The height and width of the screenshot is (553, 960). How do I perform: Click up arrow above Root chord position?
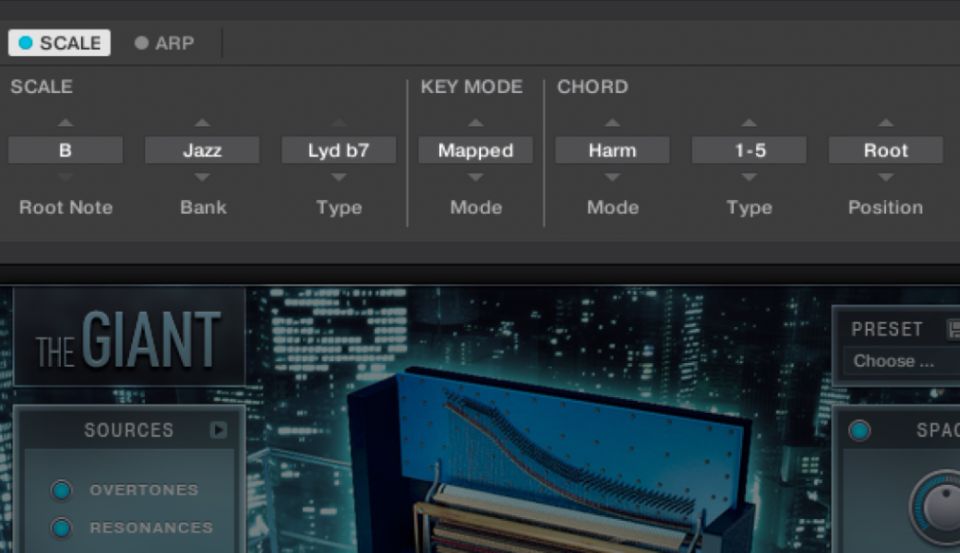[885, 123]
